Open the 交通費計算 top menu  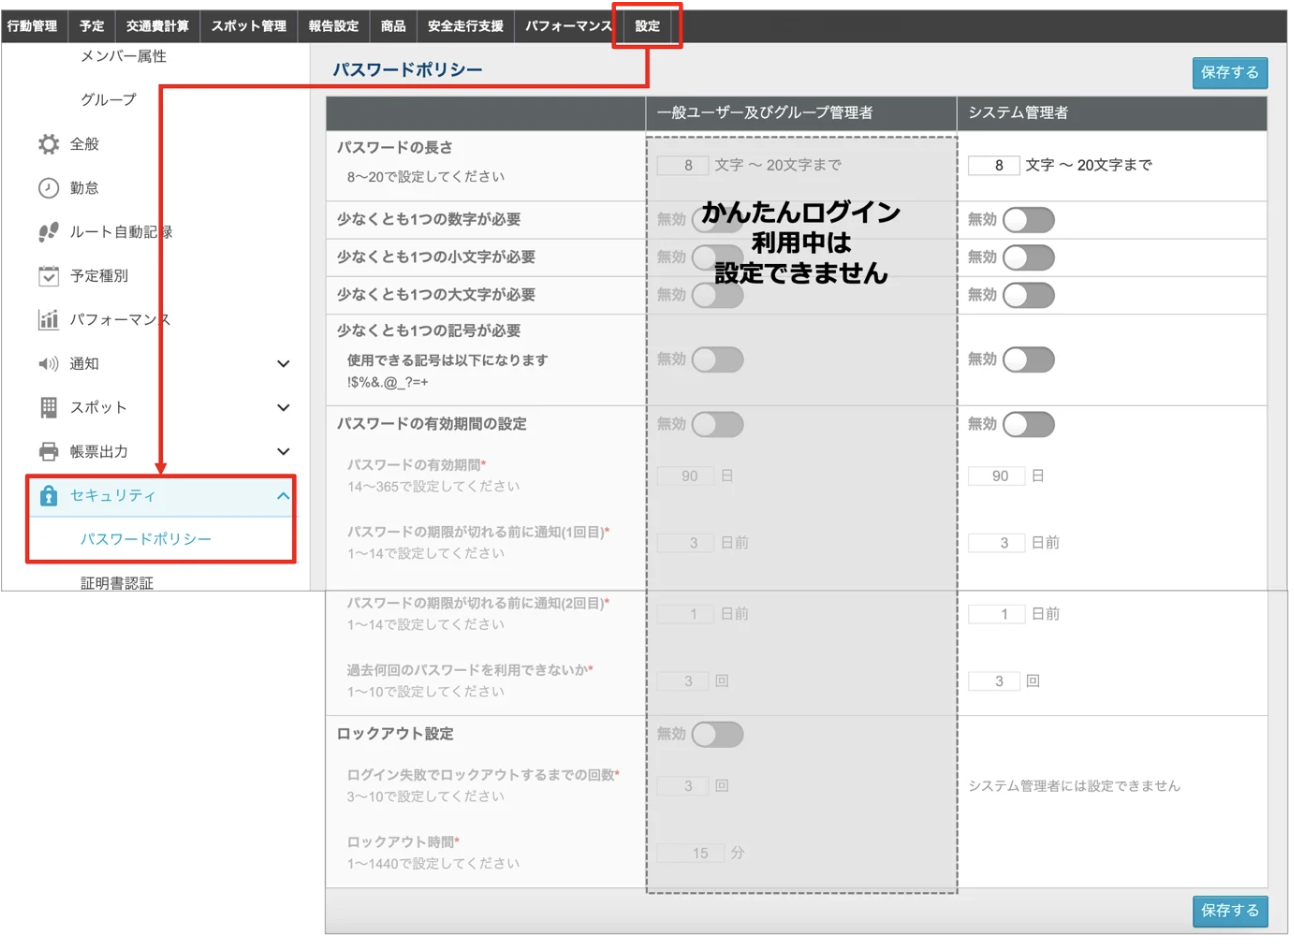pyautogui.click(x=157, y=26)
